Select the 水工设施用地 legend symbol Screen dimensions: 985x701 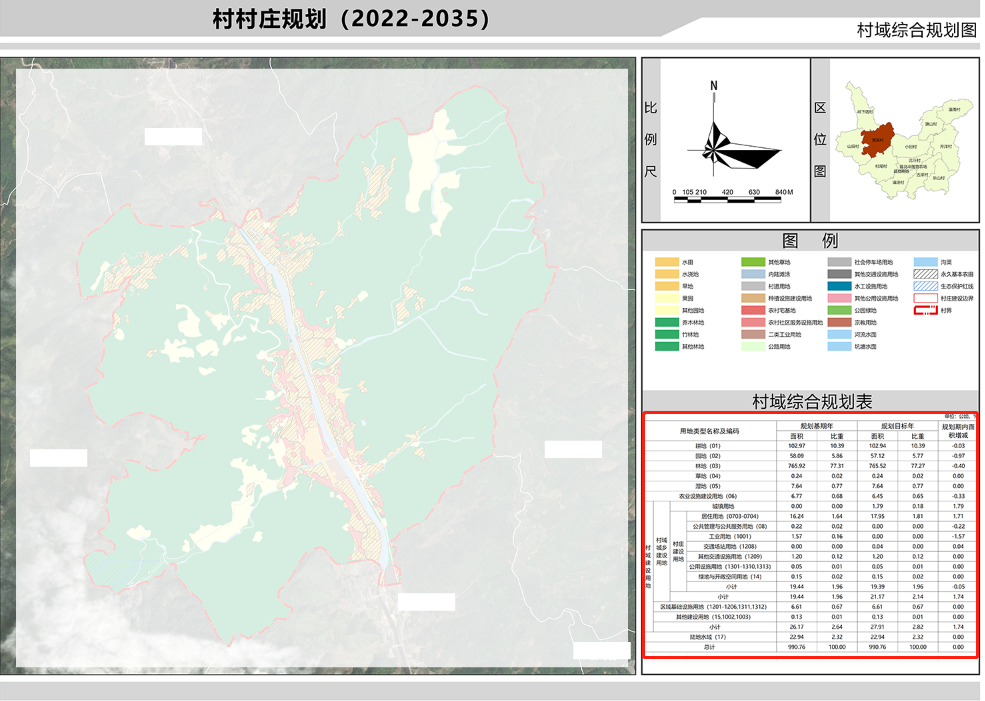(x=837, y=286)
